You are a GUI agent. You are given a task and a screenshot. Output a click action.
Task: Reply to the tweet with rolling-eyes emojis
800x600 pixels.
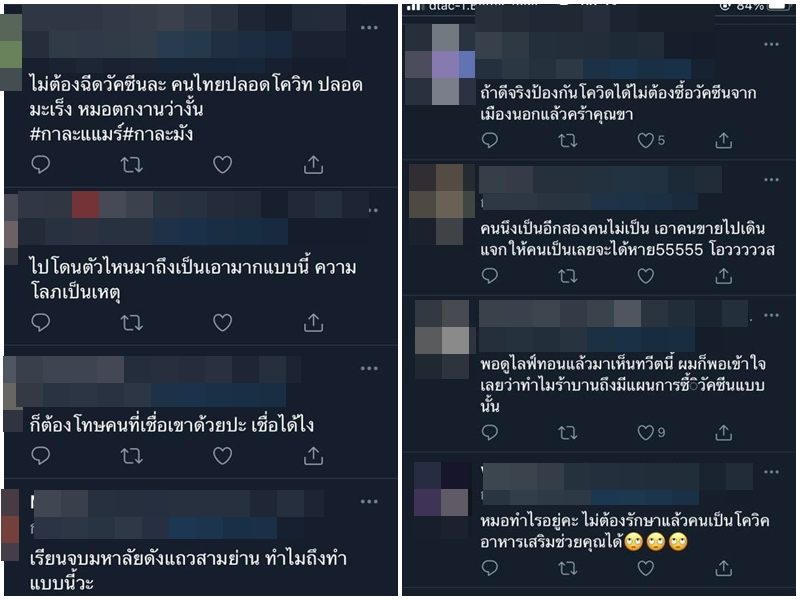click(x=490, y=567)
